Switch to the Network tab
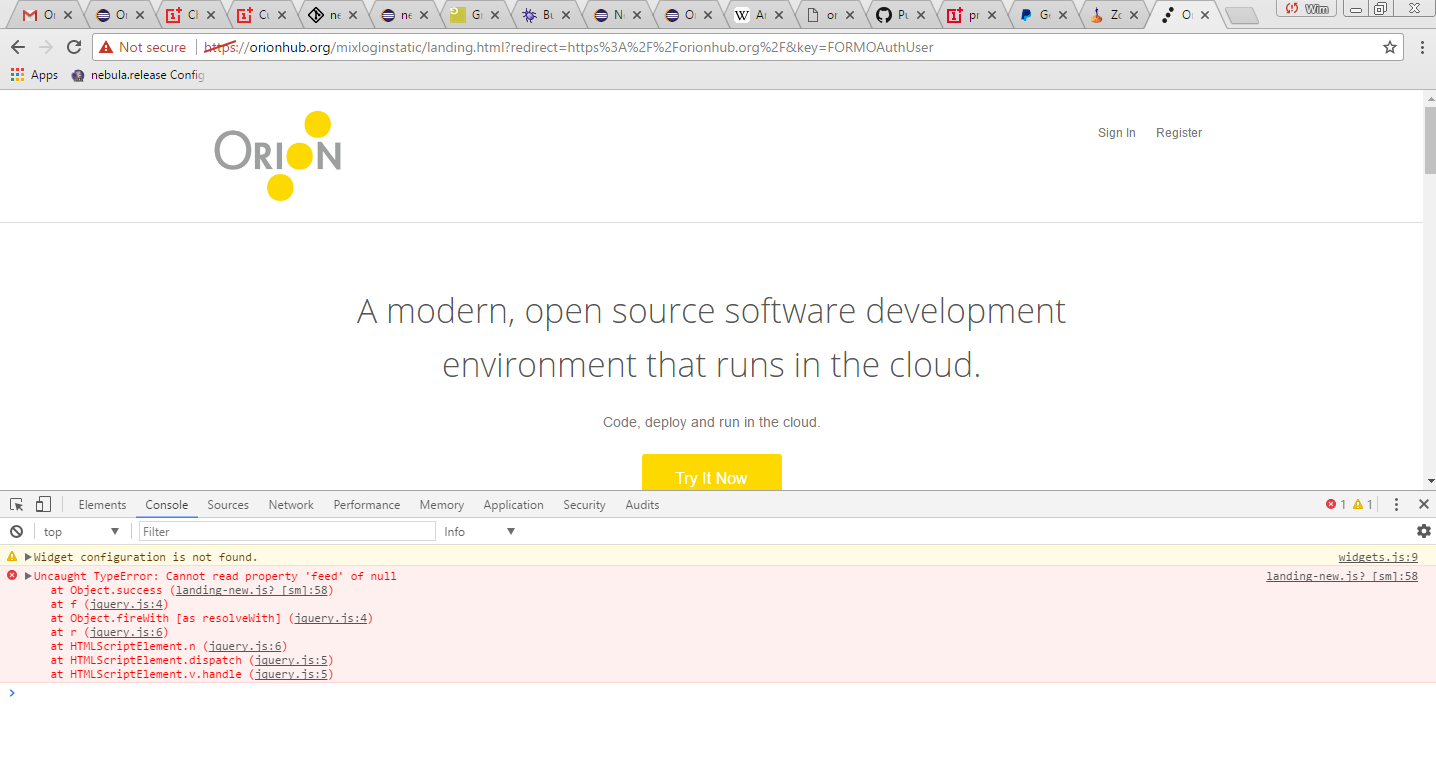 (x=291, y=505)
